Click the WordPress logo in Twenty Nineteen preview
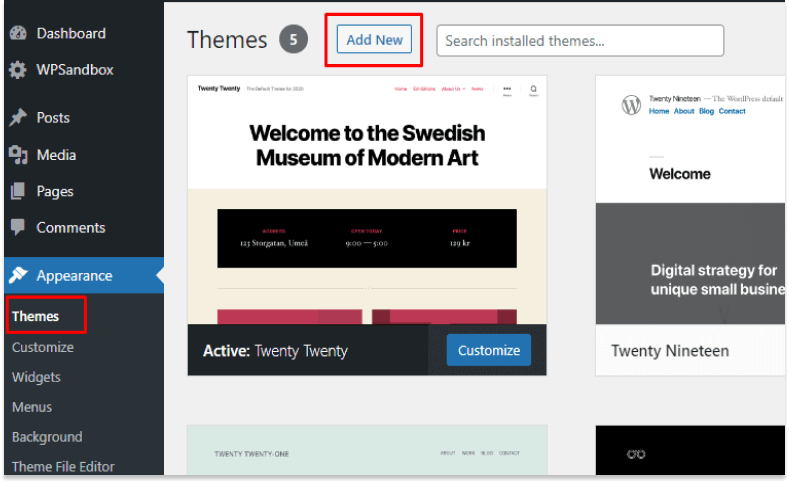The width and height of the screenshot is (789, 483). click(631, 105)
